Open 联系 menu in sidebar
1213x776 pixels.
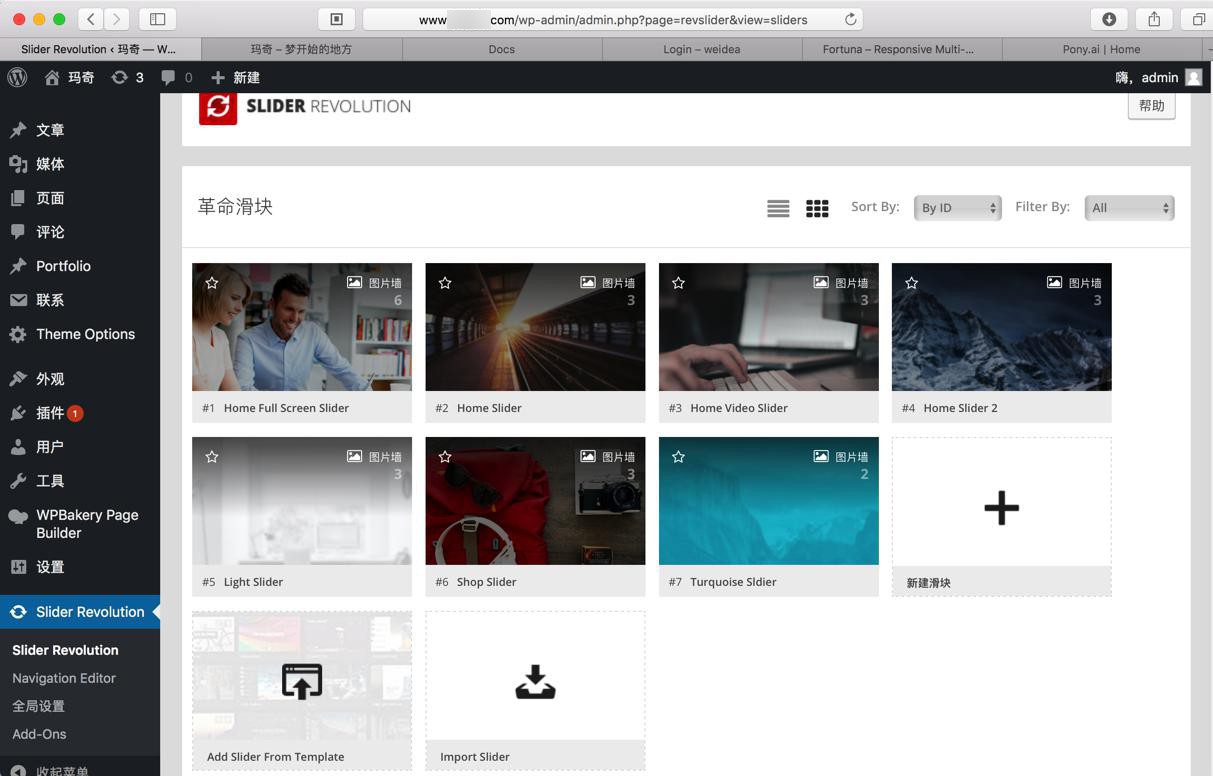80,300
